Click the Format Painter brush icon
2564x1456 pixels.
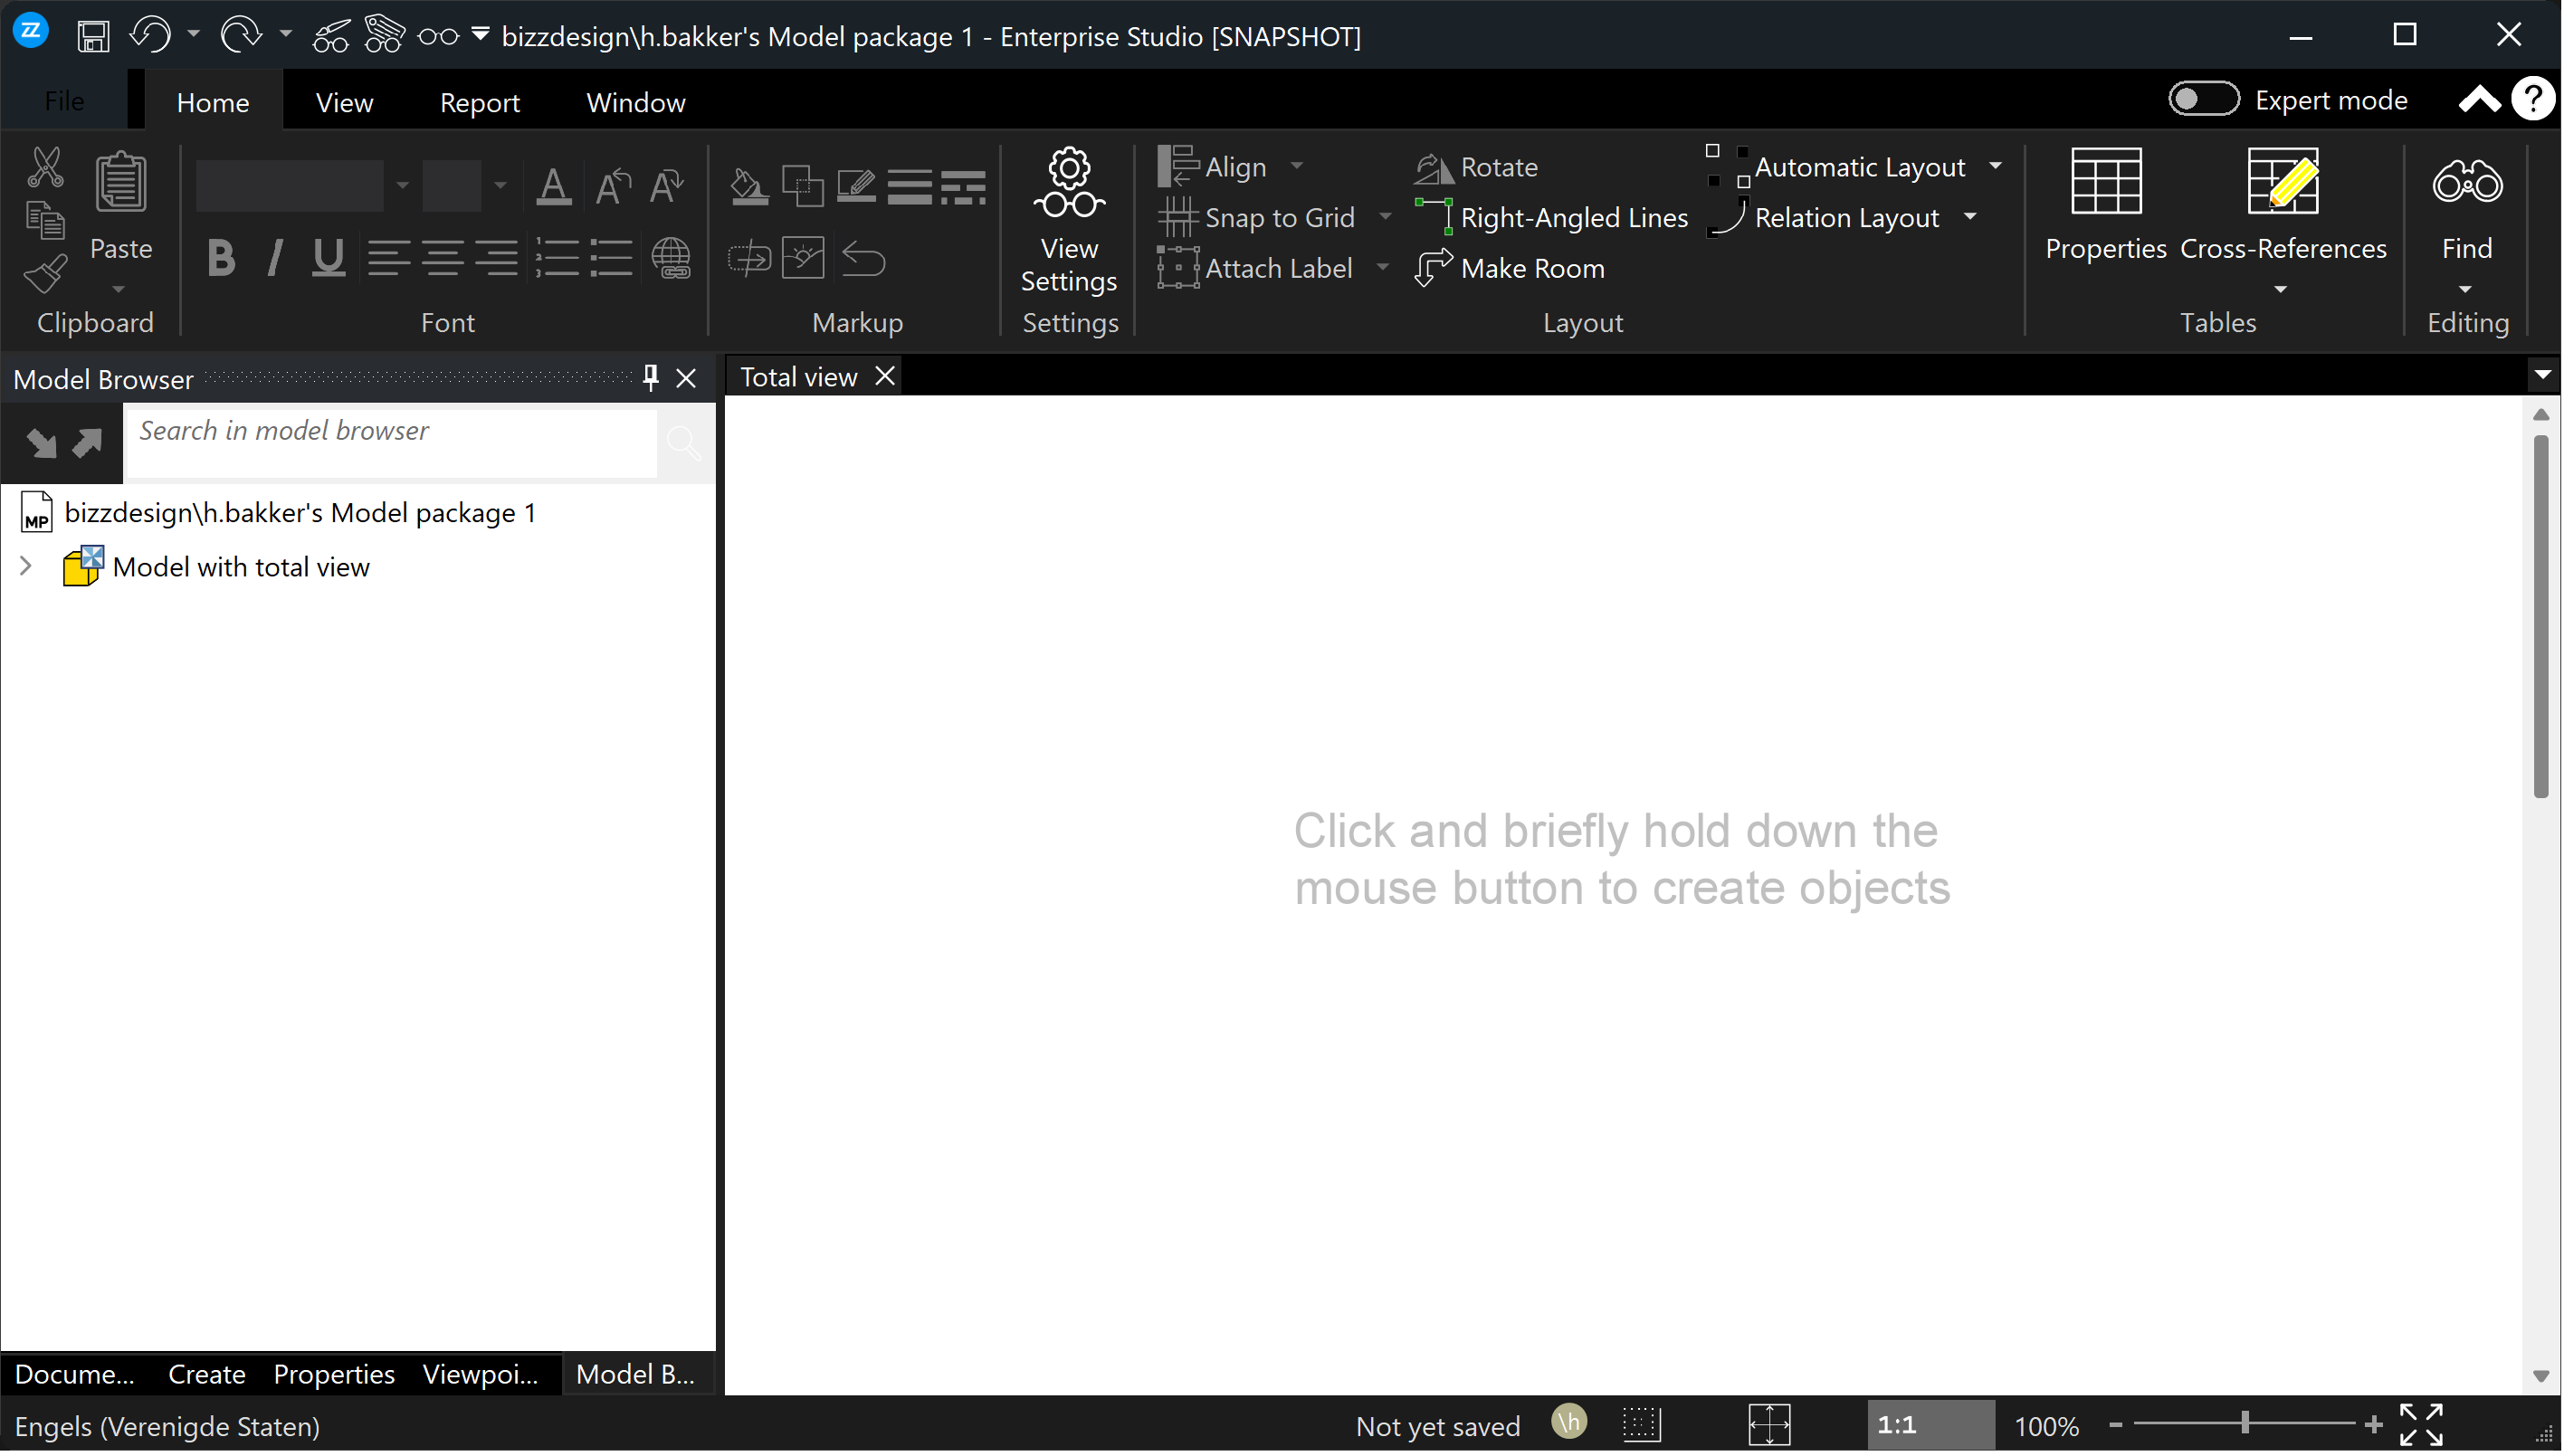[45, 274]
